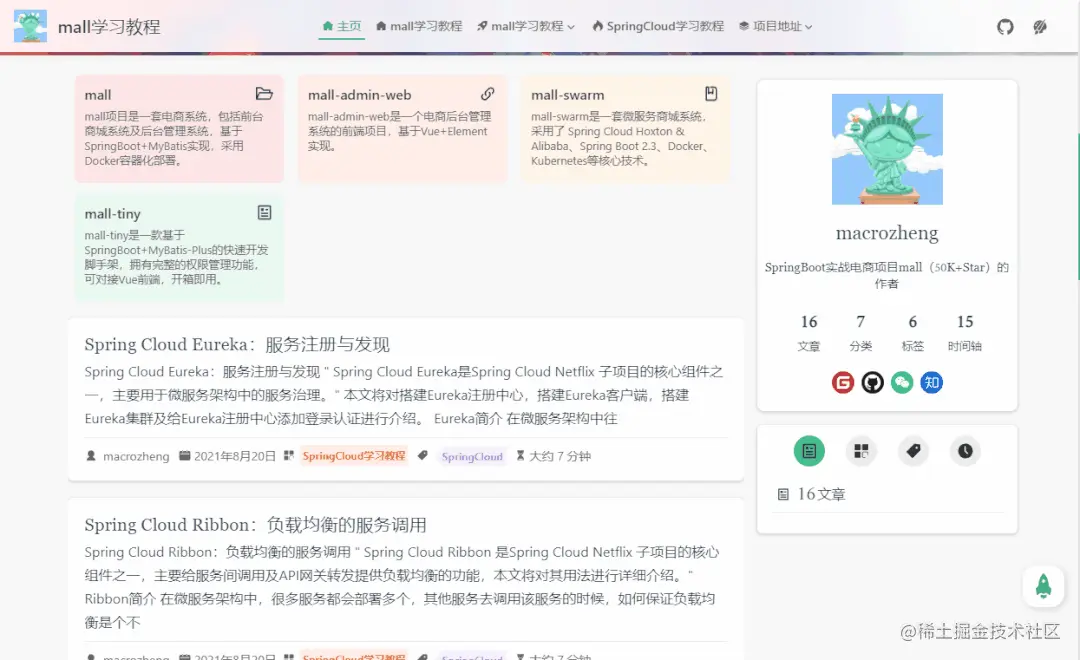Open the mall-swarm project card
Screen dimensions: 1080x660
pyautogui.click(x=625, y=129)
